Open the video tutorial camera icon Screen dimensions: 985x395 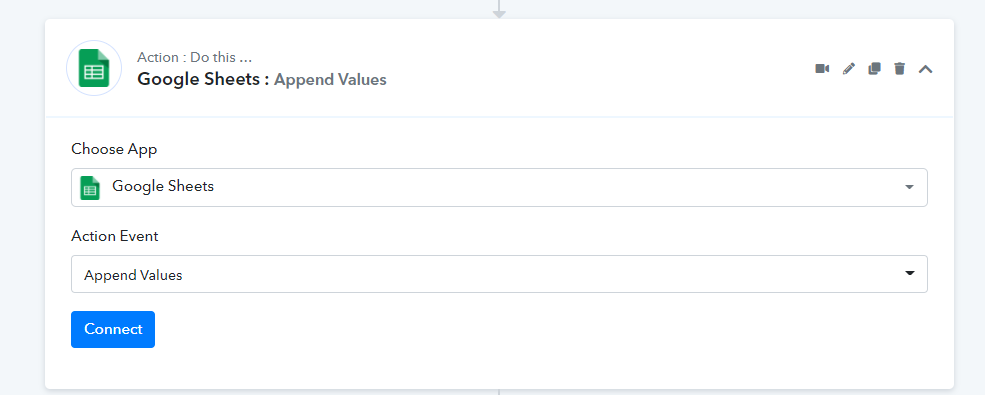[x=822, y=68]
